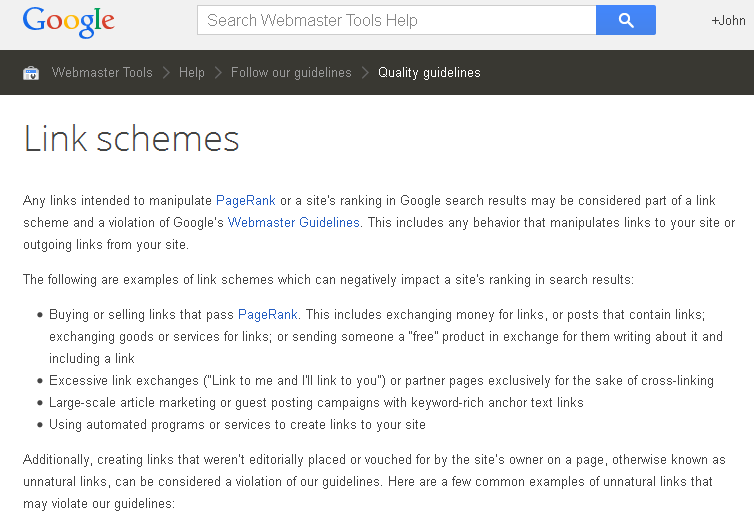Click 'The following are examples' sentence

328,280
